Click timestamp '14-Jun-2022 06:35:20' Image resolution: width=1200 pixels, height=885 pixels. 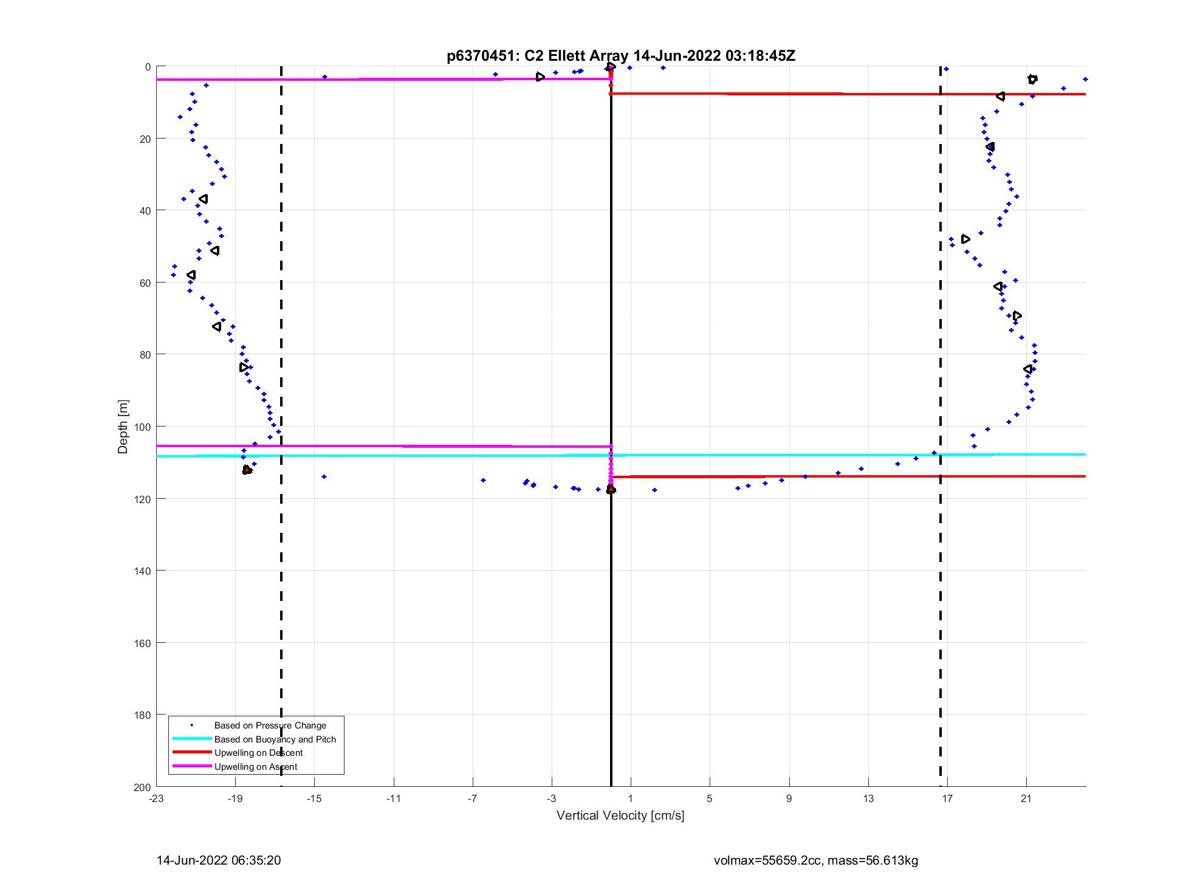(218, 860)
